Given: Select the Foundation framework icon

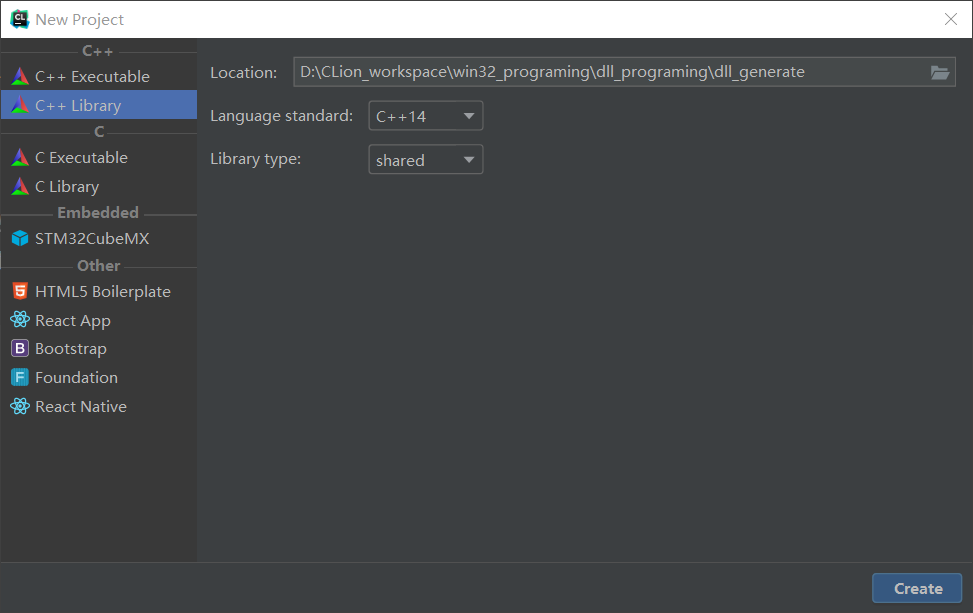Looking at the screenshot, I should (19, 377).
